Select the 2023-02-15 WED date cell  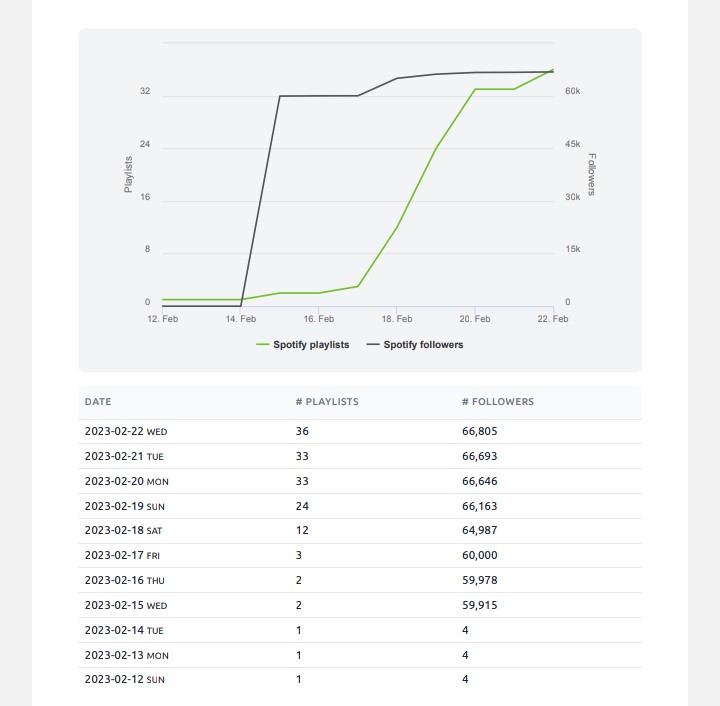(x=126, y=605)
